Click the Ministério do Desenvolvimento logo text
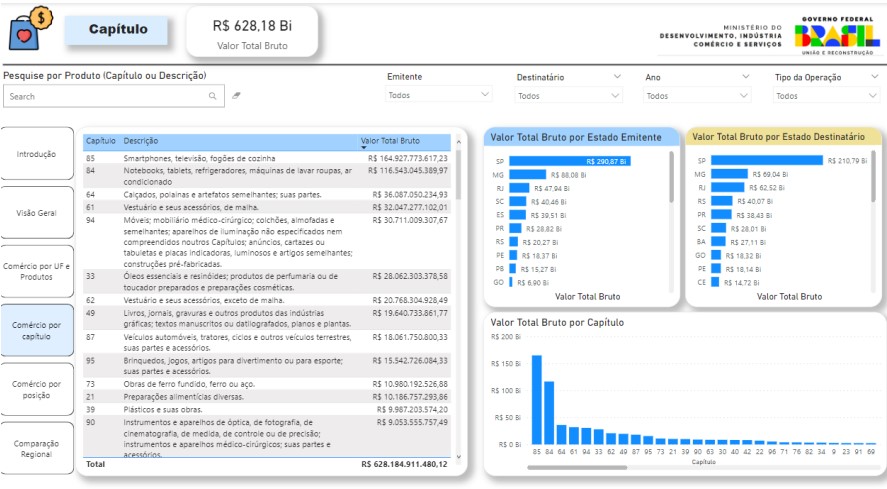The image size is (887, 489). (720, 35)
